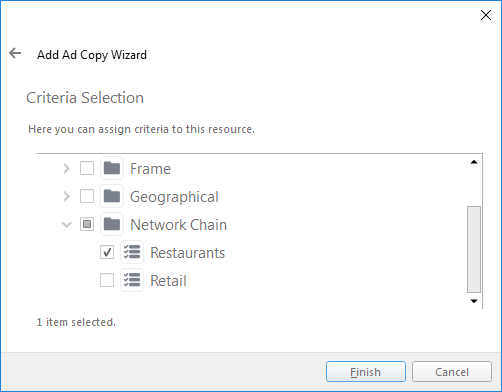Click the Retail checklist icon
Screen dimensions: 502x392
point(132,280)
